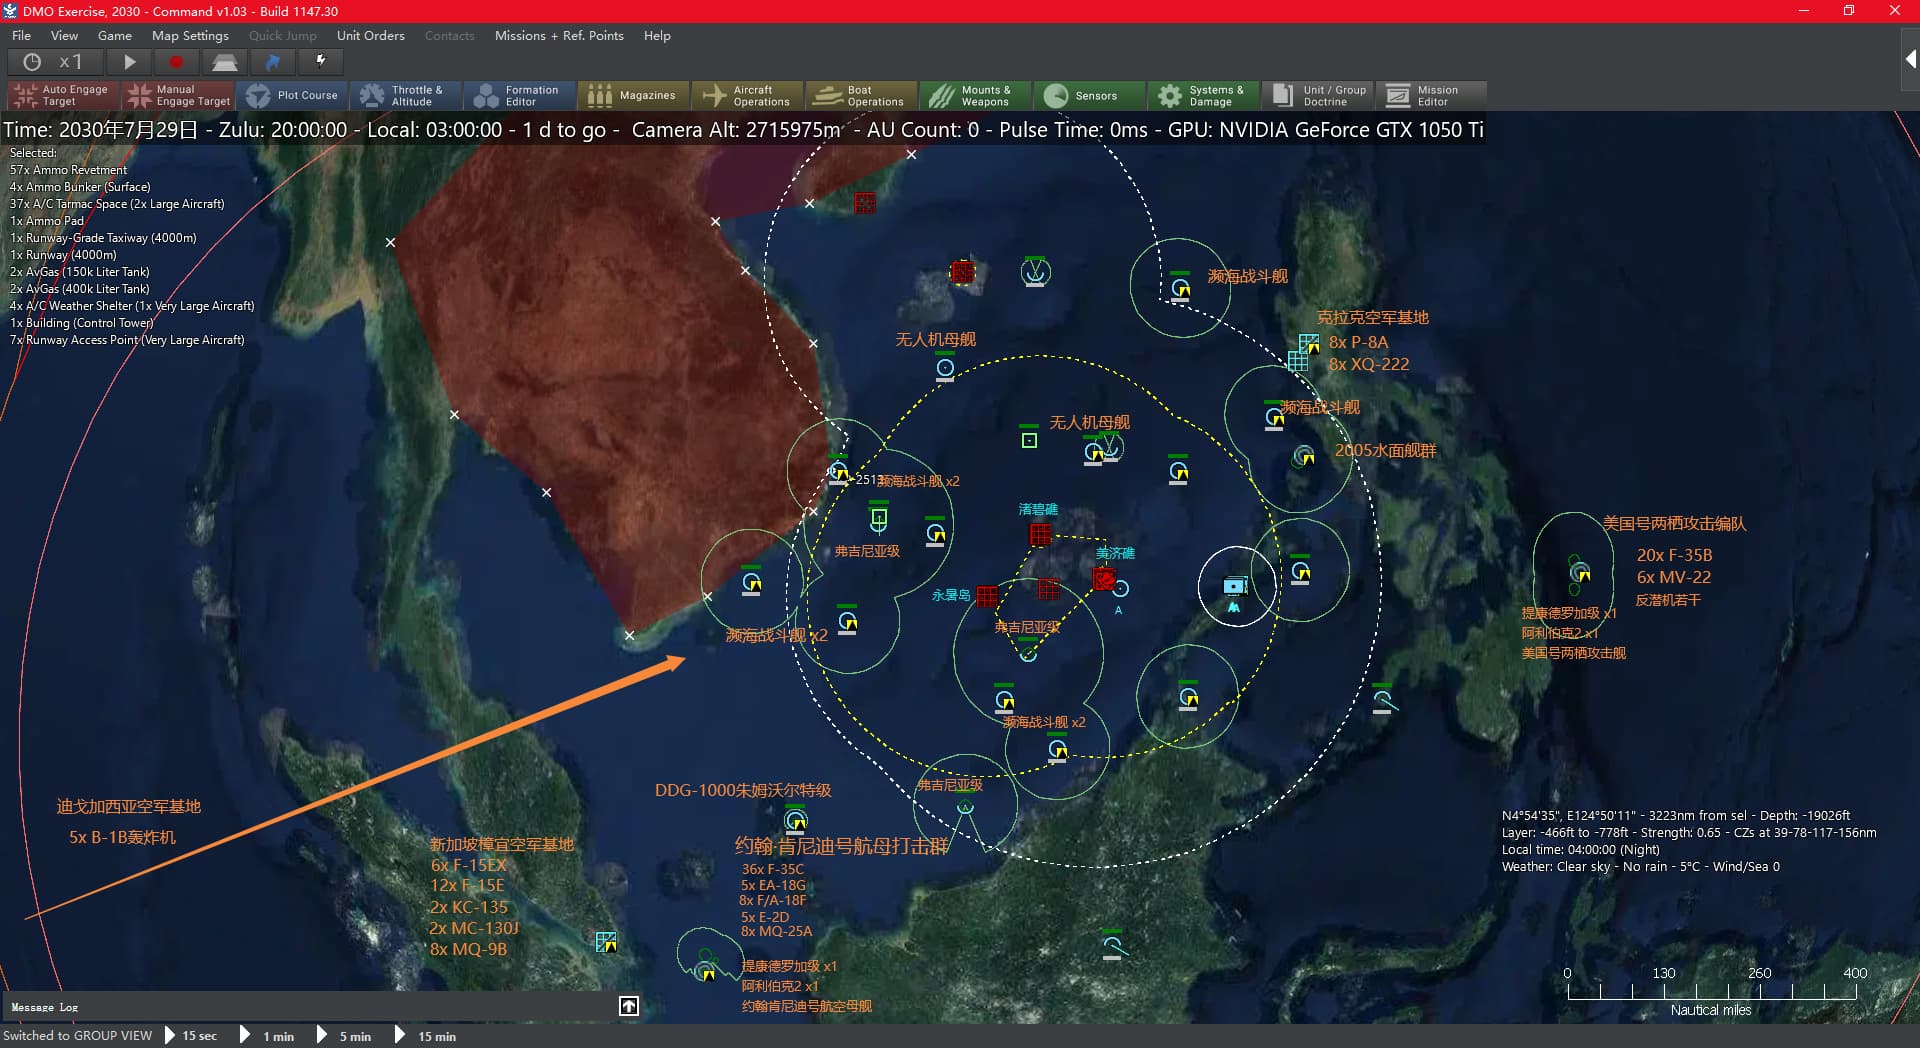This screenshot has height=1048, width=1920.
Task: Open the Mission Editor
Action: point(1431,95)
